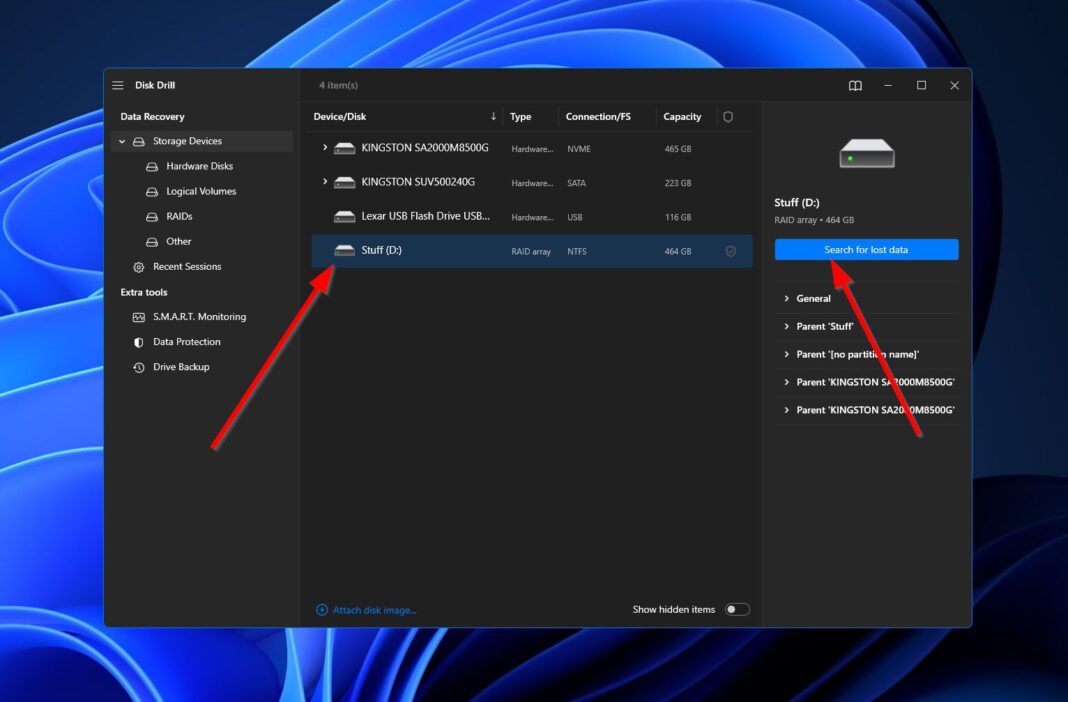Open Data Protection from sidebar
Viewport: 1068px width, 702px height.
(x=186, y=342)
